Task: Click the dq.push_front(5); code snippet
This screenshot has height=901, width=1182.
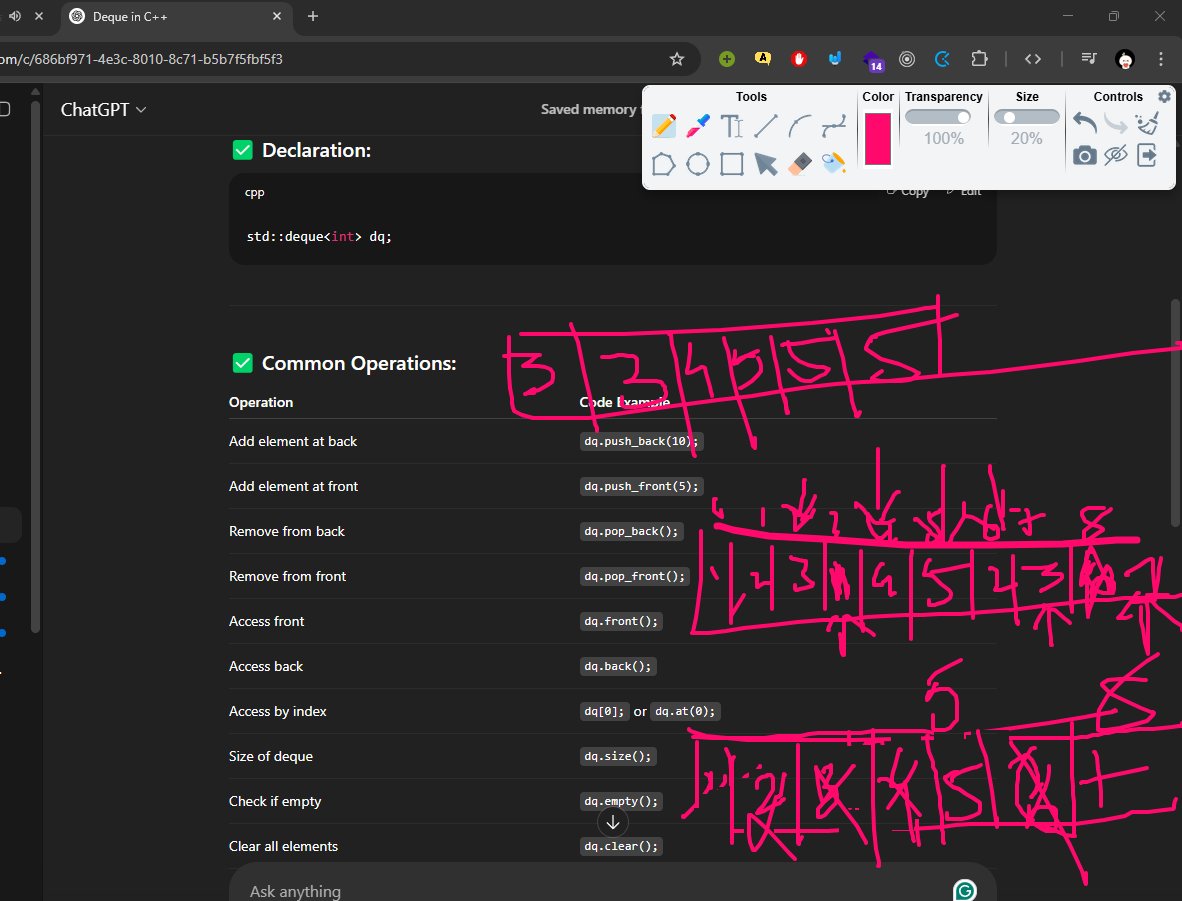Action: 642,486
